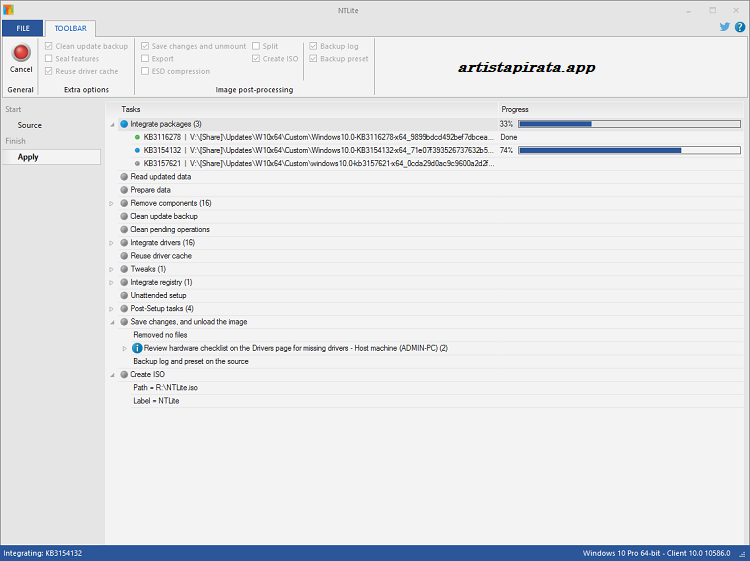Toggle the Clean update backup checkbox
Screen dimensions: 750x561
(x=48, y=46)
